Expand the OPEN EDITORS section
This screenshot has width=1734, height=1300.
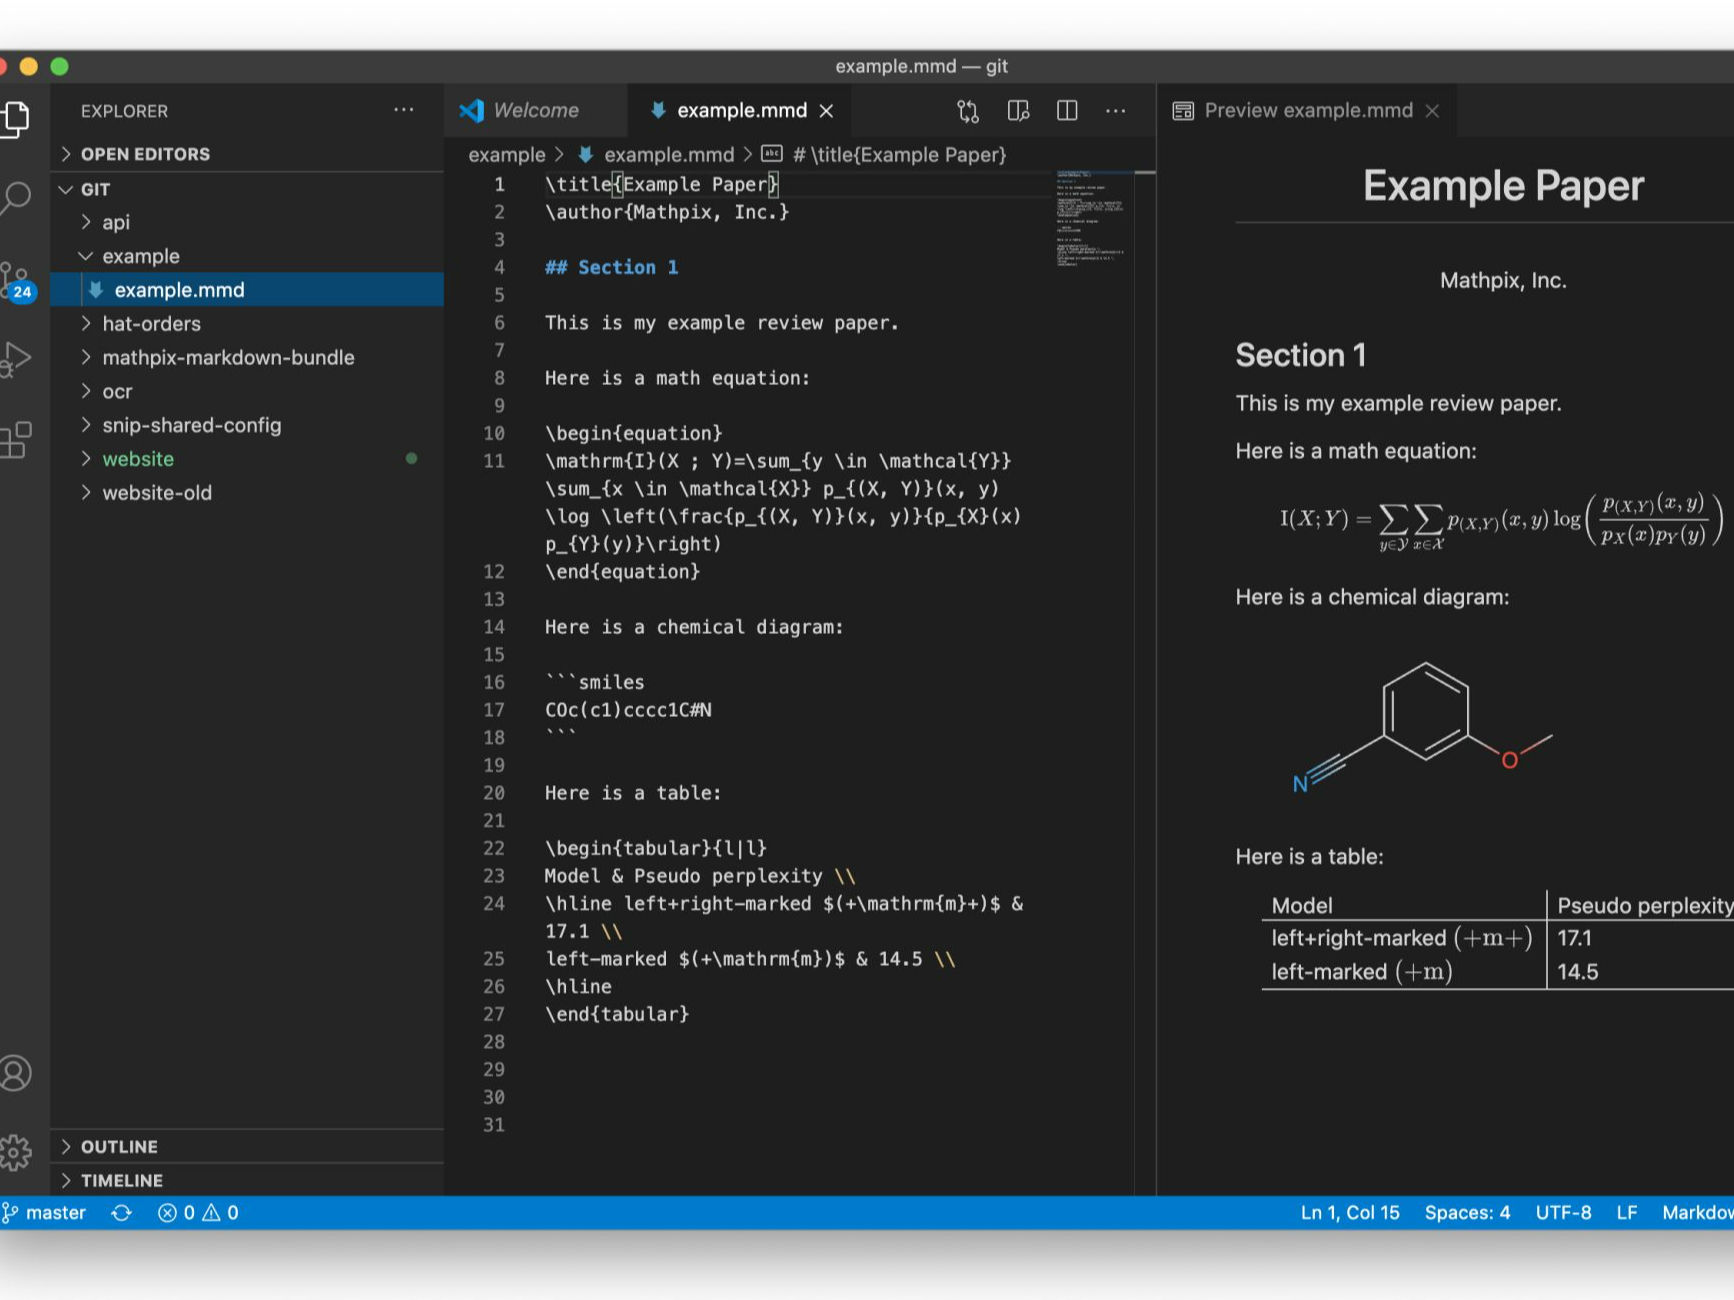246,154
